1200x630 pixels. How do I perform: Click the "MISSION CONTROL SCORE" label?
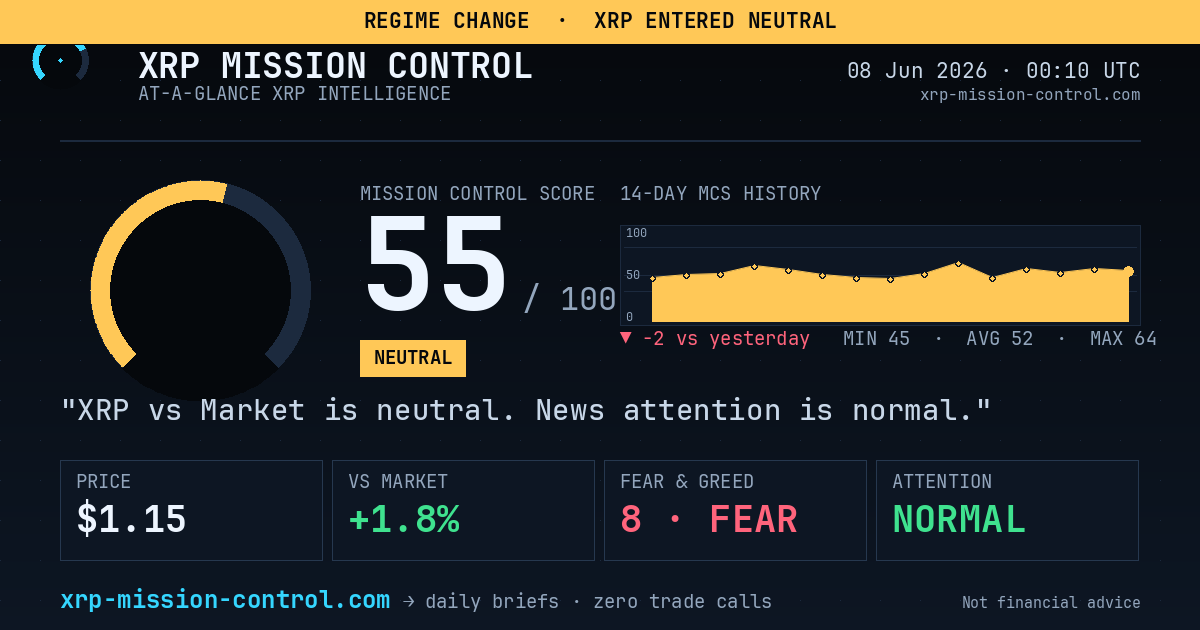click(x=478, y=194)
